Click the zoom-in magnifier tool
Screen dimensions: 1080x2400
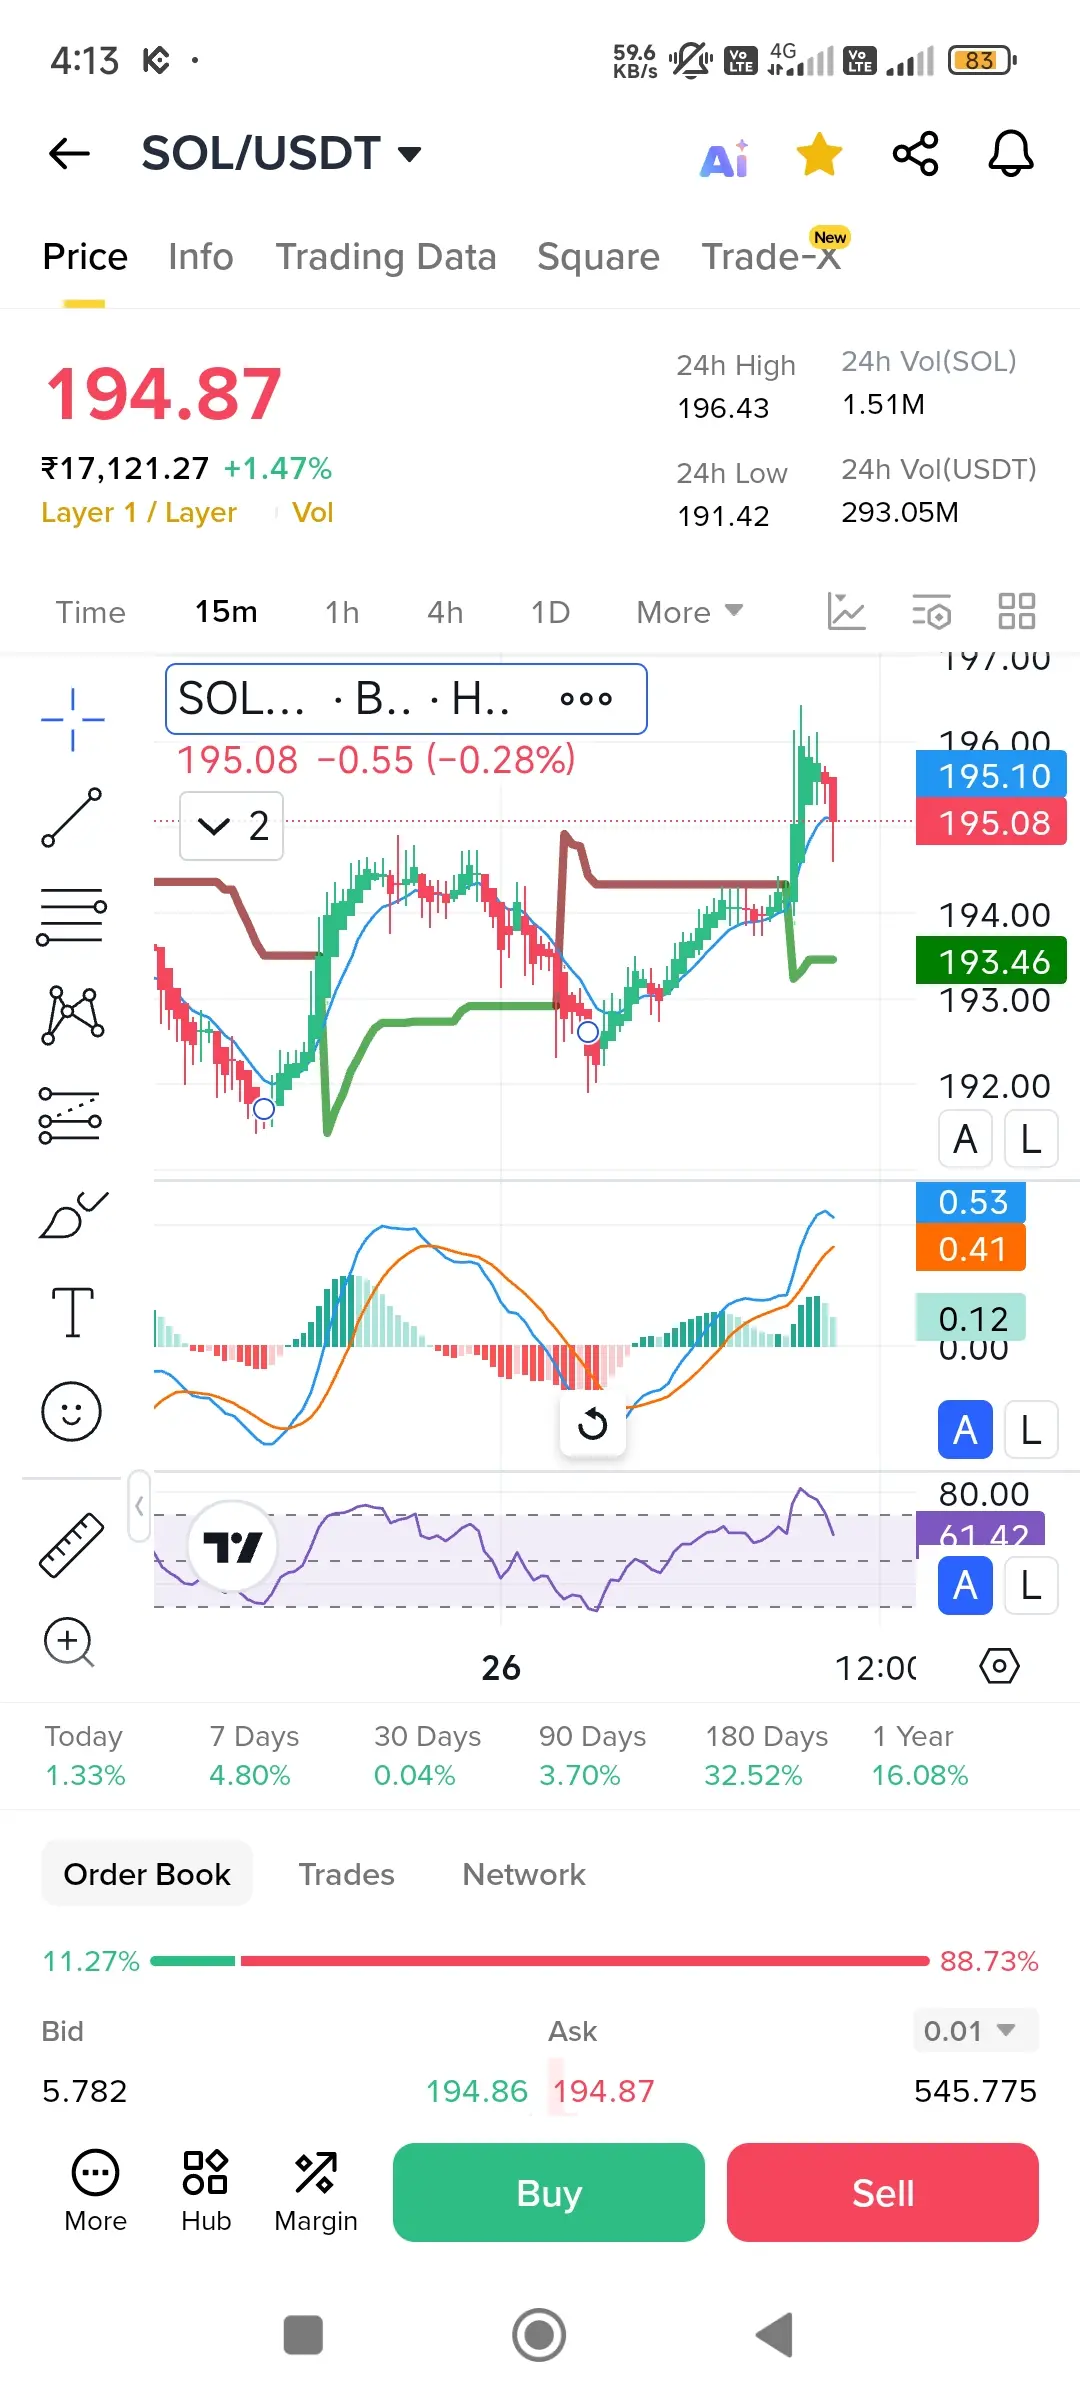[69, 1642]
